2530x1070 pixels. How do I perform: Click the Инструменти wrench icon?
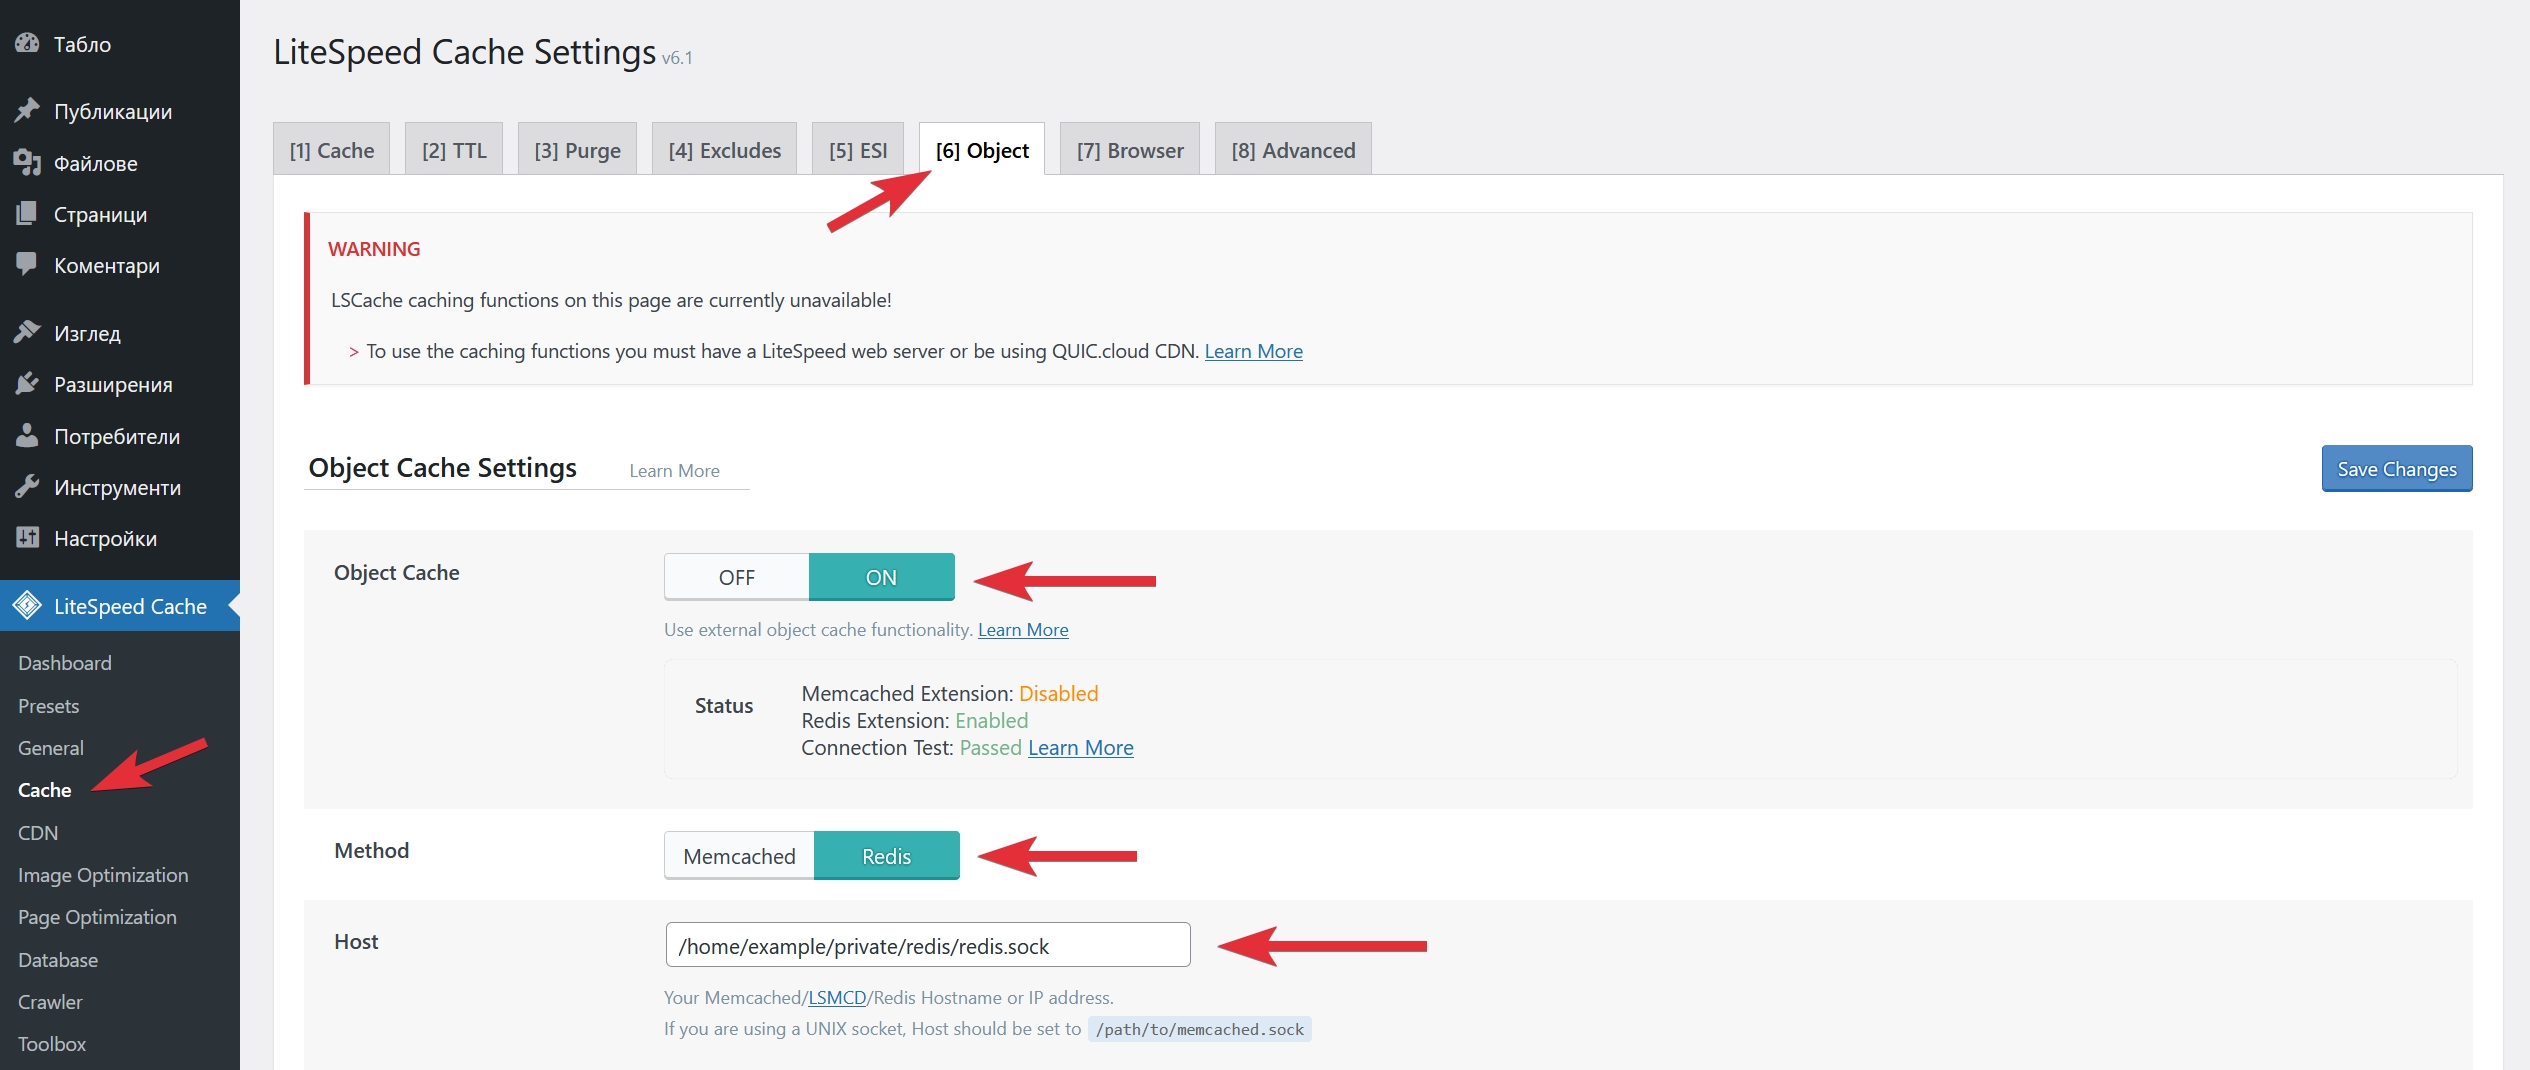pos(27,487)
